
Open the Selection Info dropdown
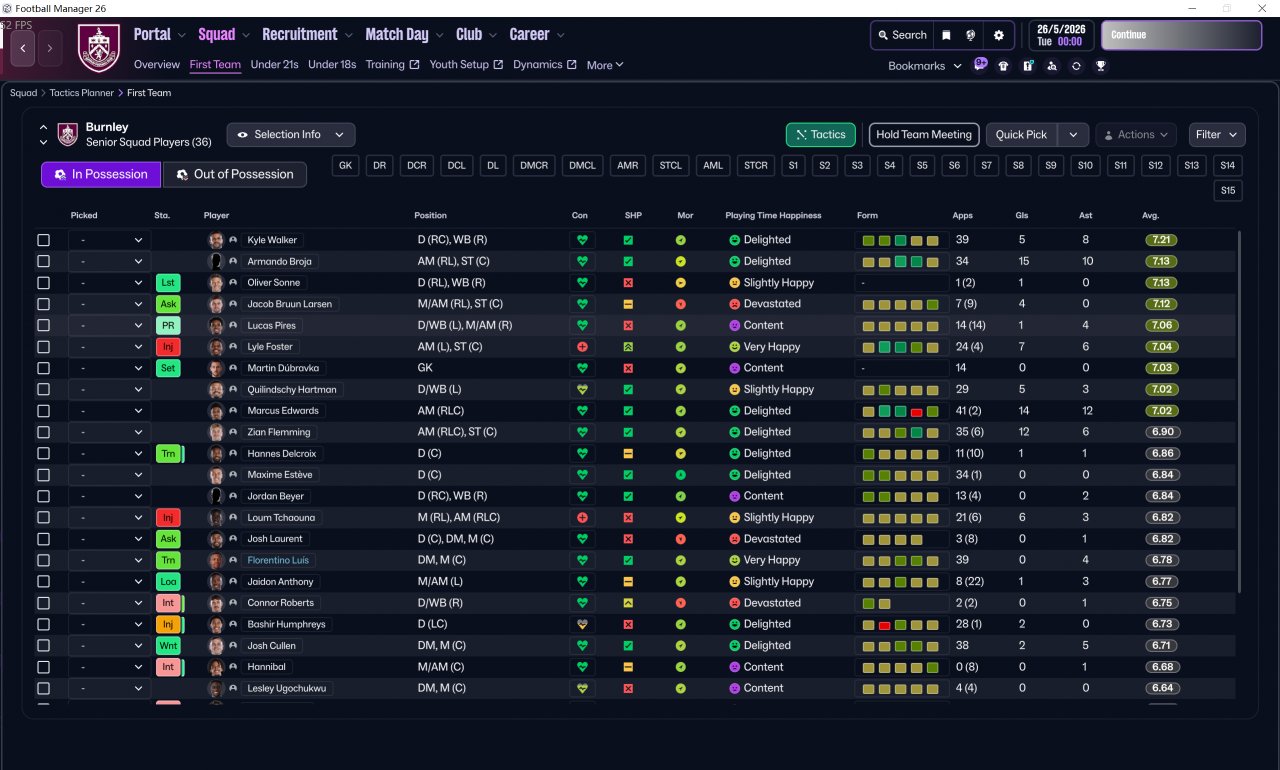pyautogui.click(x=291, y=135)
